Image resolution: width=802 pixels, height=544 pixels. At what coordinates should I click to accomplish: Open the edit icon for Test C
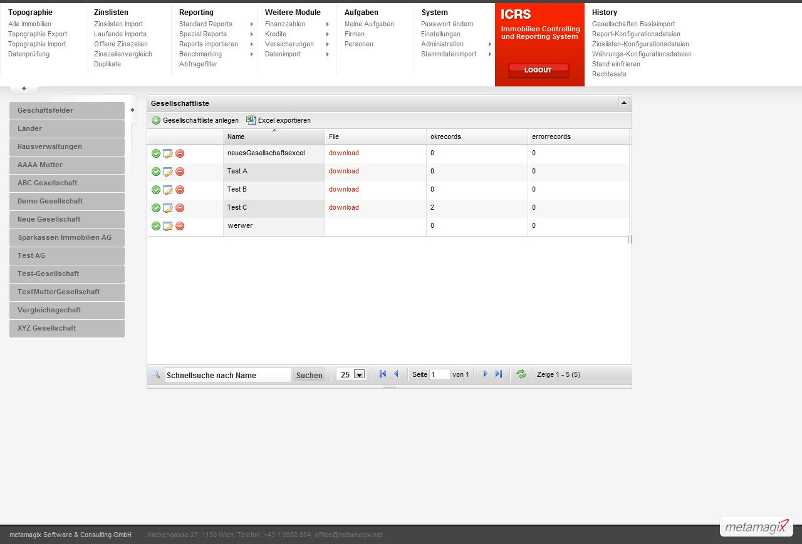pos(168,208)
